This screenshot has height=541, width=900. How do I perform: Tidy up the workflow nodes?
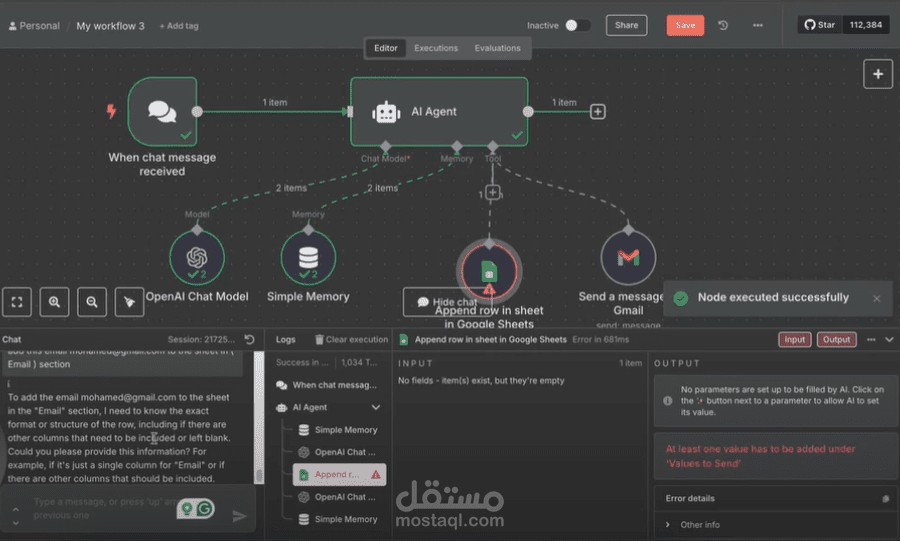point(129,302)
